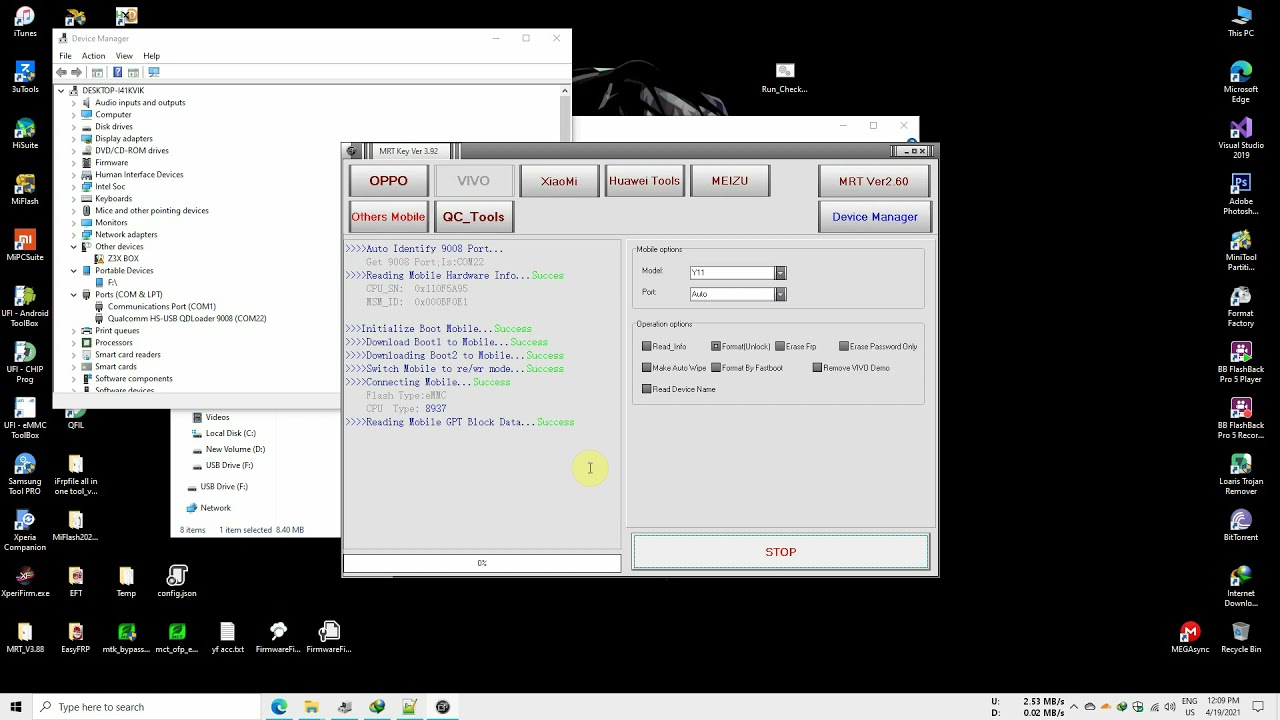Image resolution: width=1280 pixels, height=720 pixels.
Task: Open the HiSuite desktop shortcut
Action: (x=25, y=134)
